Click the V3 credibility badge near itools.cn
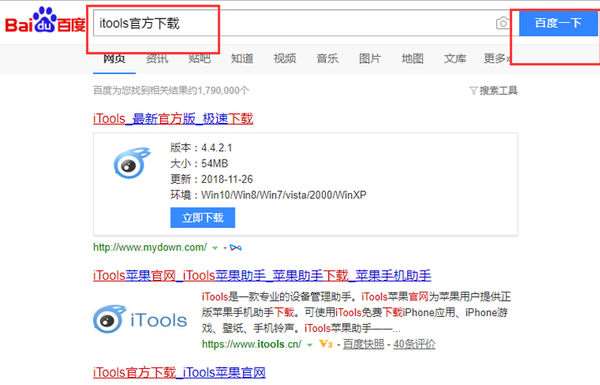 coord(326,344)
